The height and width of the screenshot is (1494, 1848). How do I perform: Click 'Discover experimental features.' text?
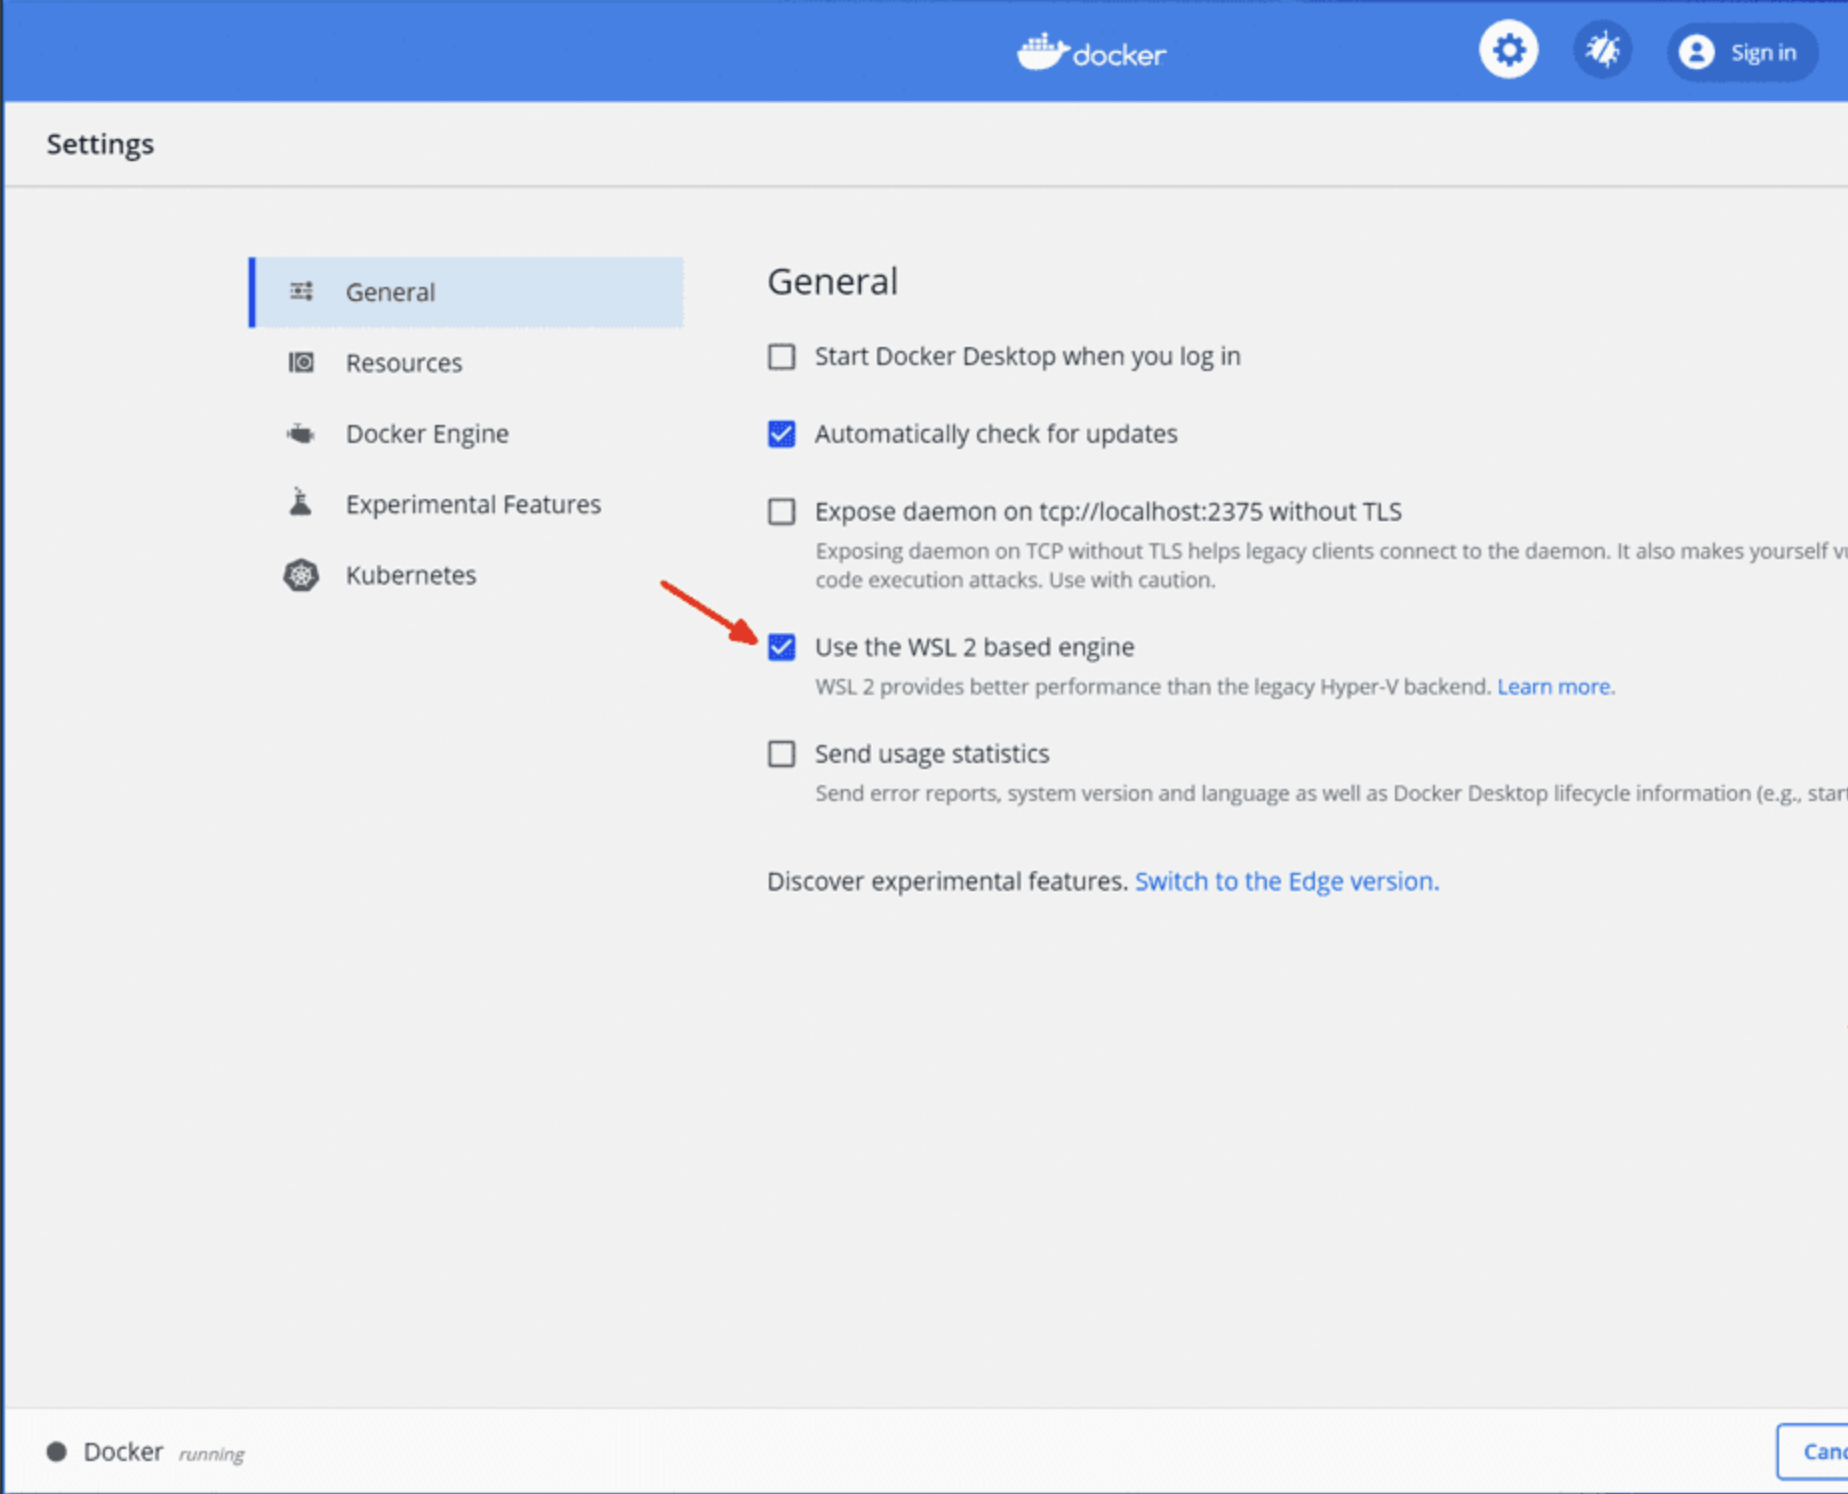(x=948, y=881)
